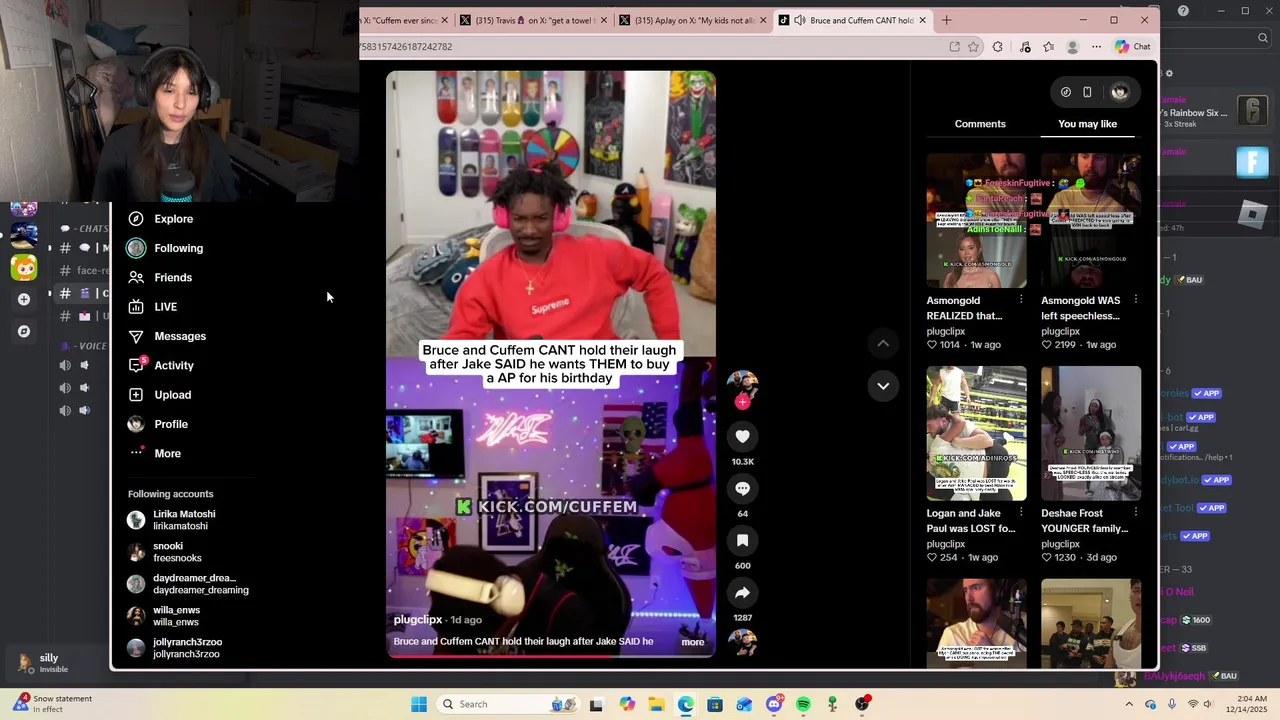
Task: Open browser Settings and more menu
Action: 1096,47
